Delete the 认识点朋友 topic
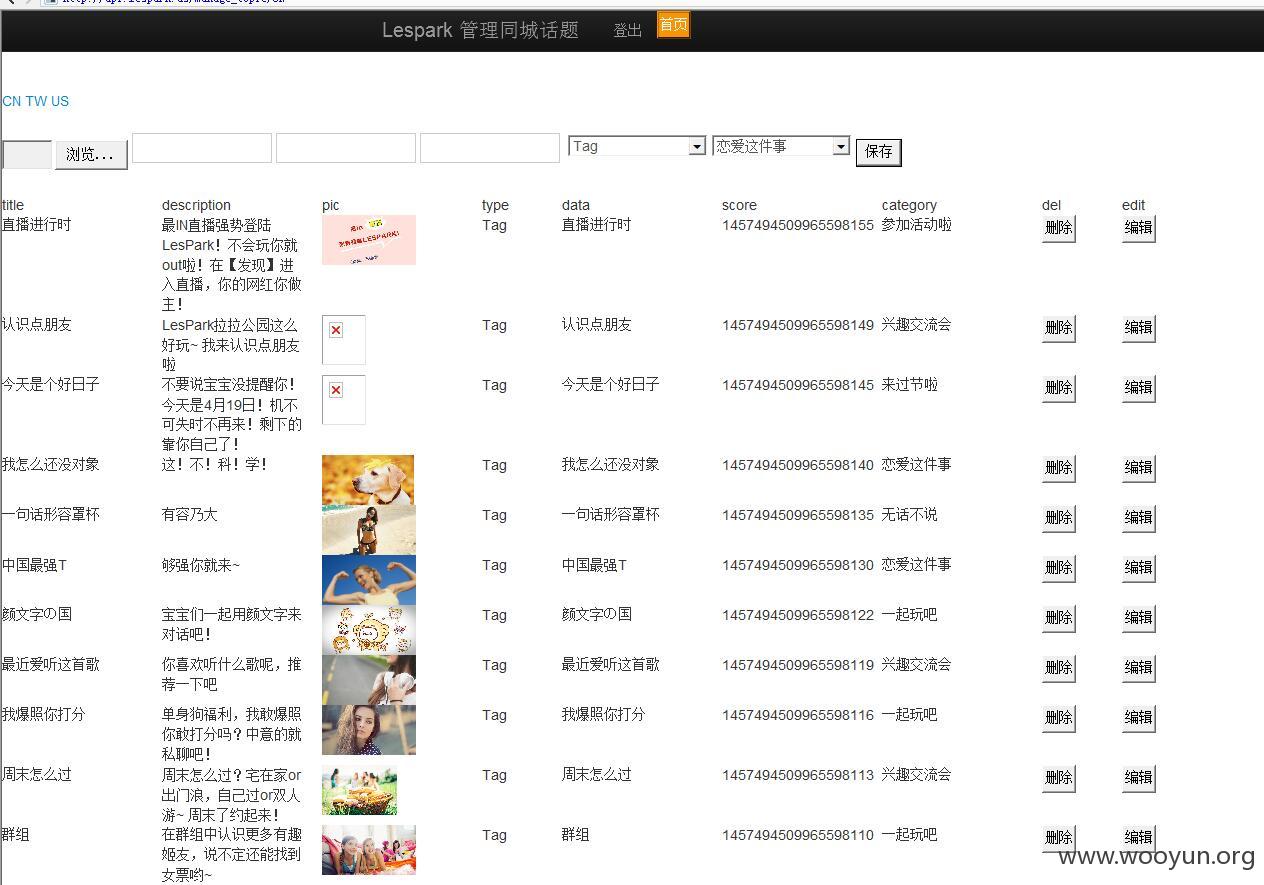 [1058, 328]
